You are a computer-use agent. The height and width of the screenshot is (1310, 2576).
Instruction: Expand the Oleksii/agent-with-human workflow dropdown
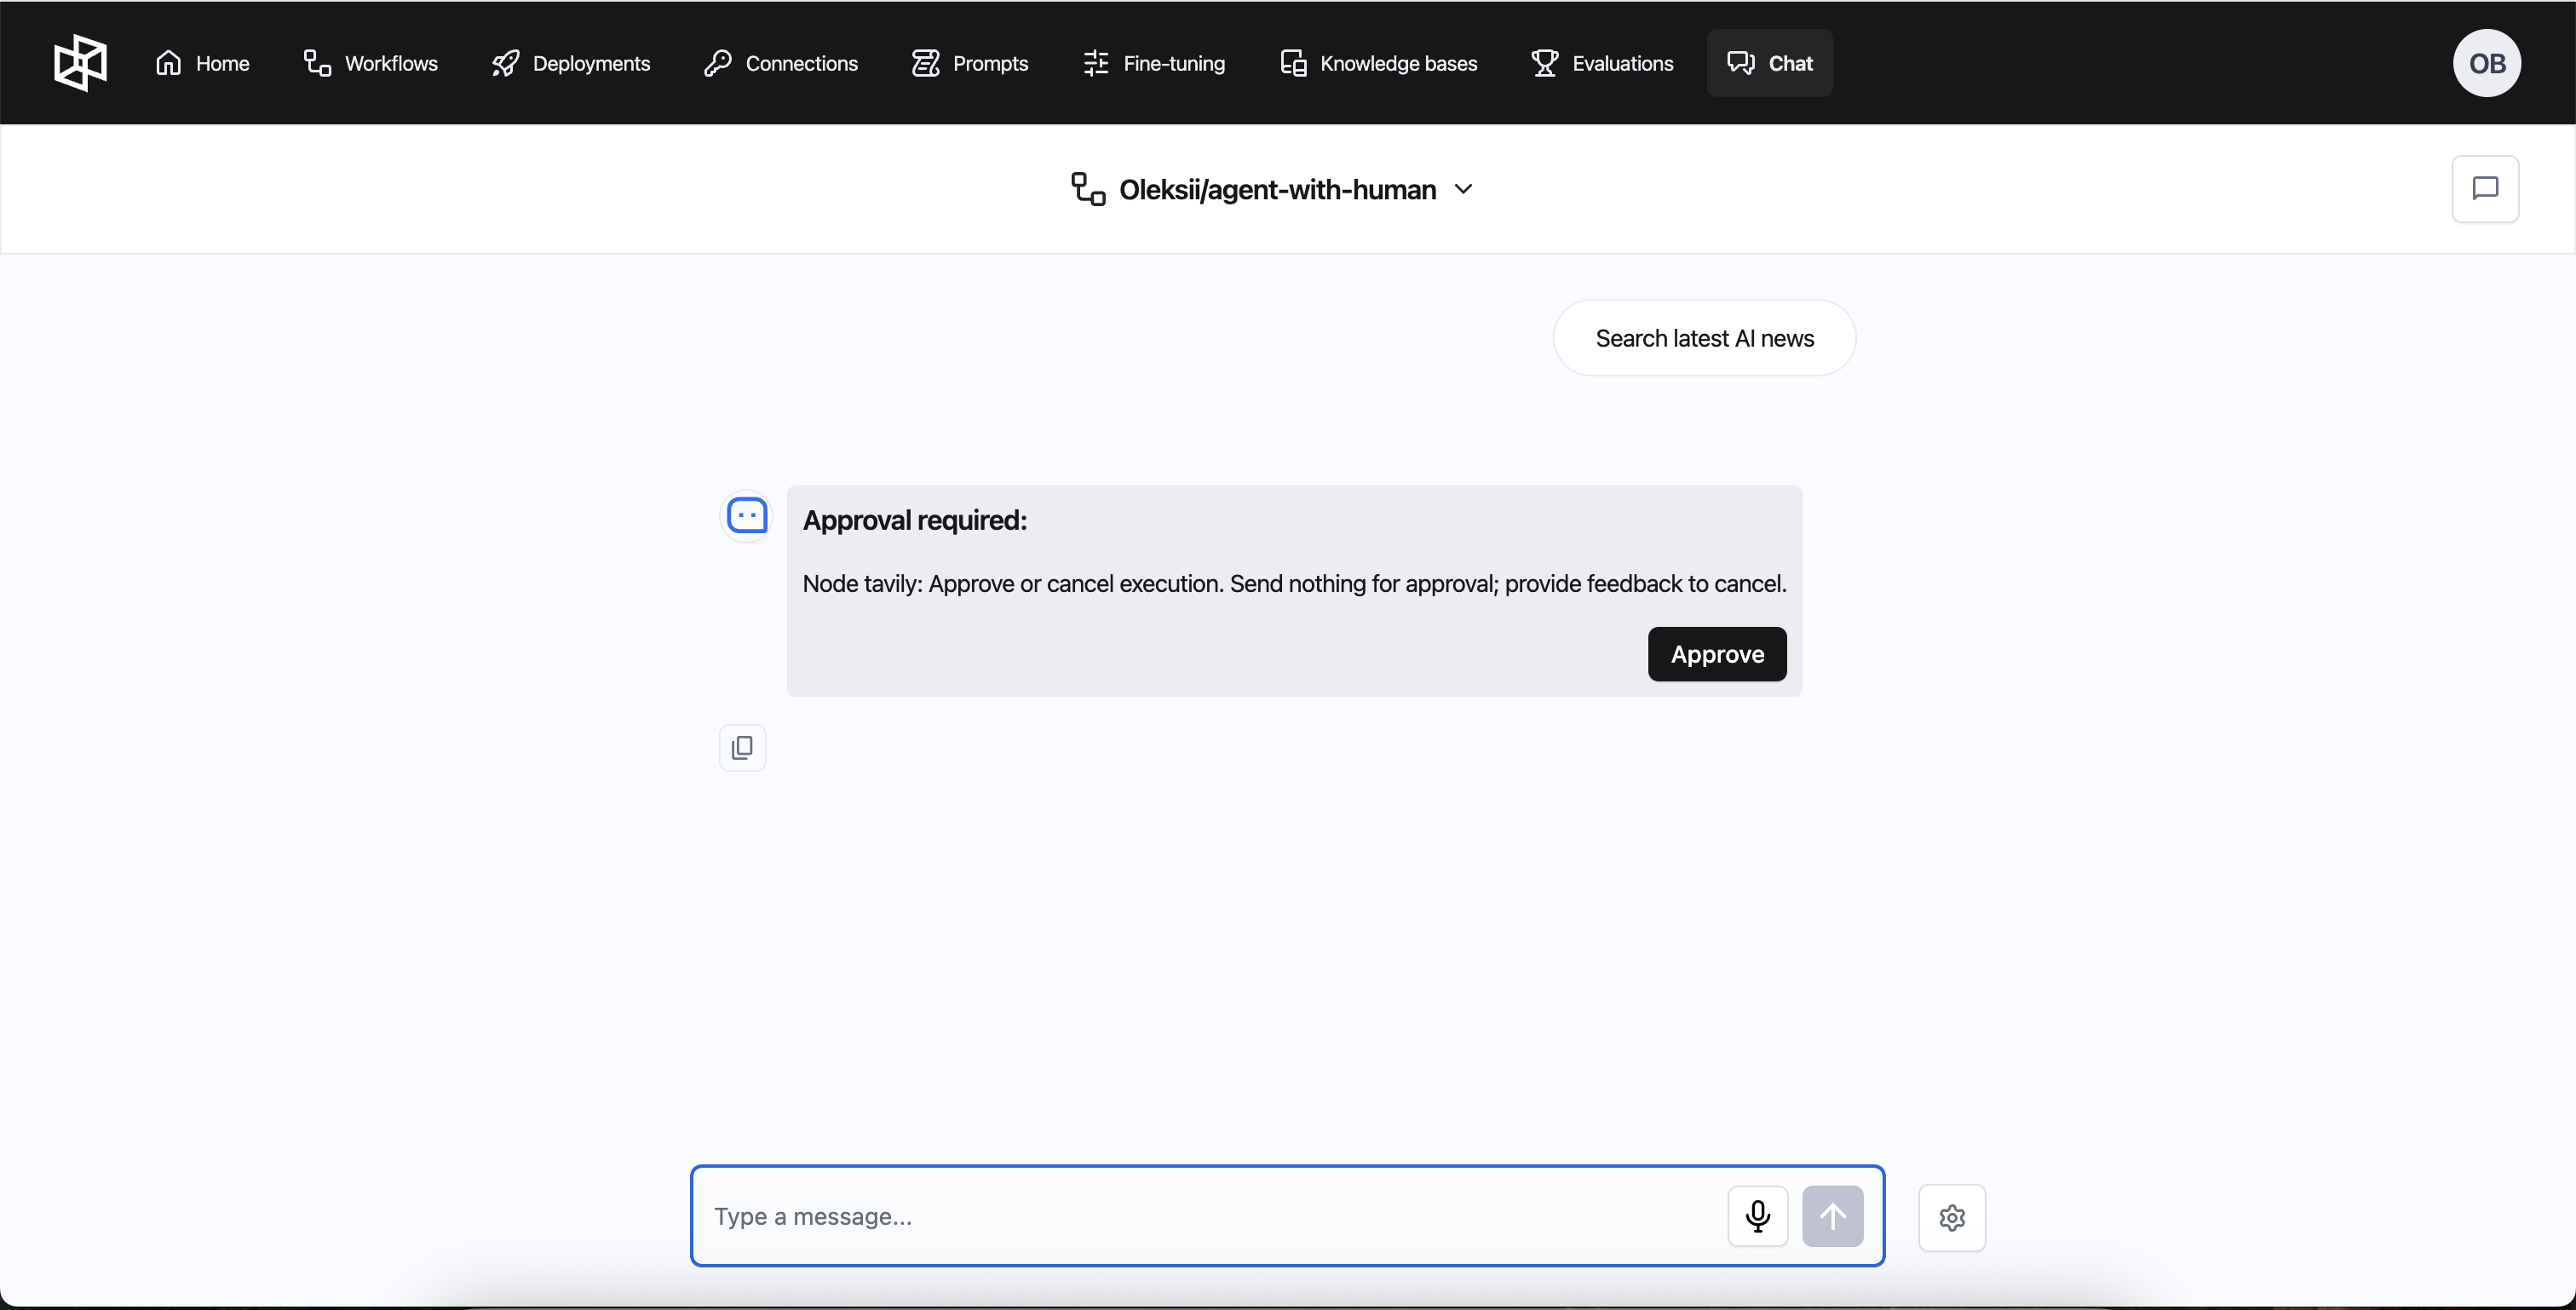tap(1277, 189)
